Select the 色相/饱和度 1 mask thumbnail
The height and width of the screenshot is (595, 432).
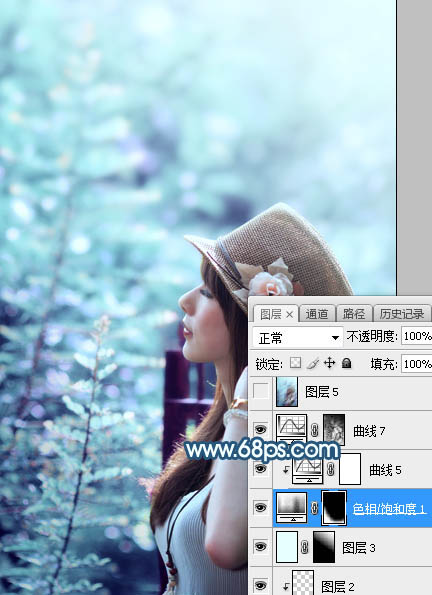click(334, 508)
